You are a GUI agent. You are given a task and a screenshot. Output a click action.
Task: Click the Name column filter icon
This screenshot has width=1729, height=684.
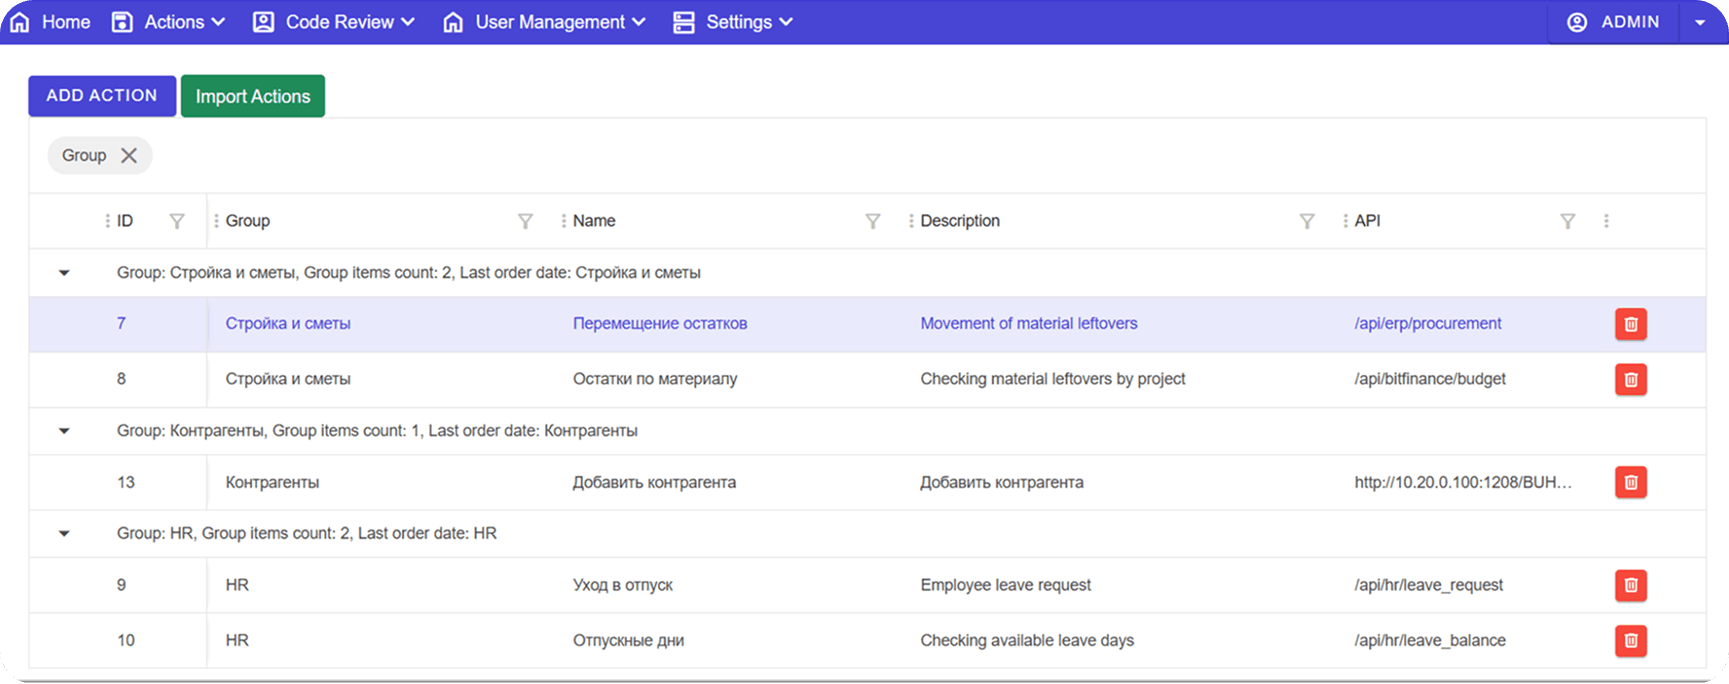point(872,221)
